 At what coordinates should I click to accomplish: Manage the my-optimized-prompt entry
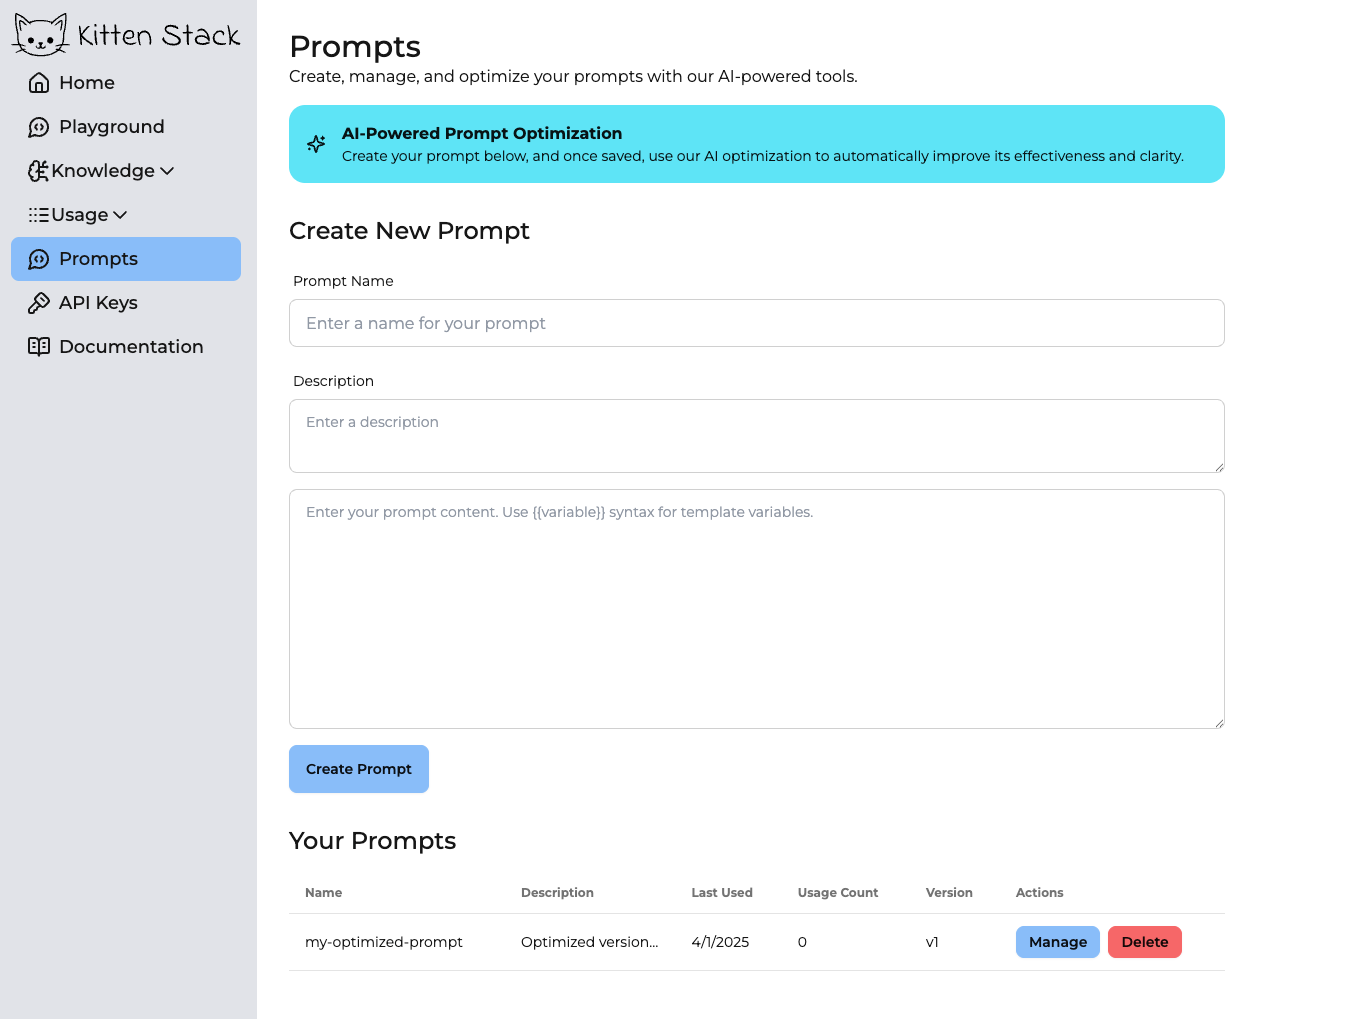pyautogui.click(x=1057, y=942)
